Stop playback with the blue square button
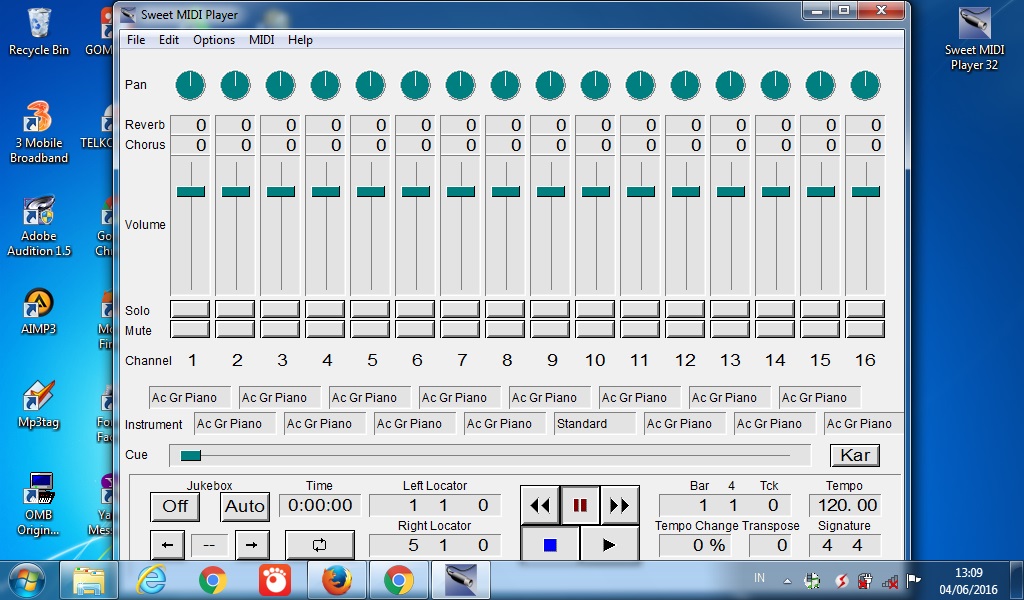The width and height of the screenshot is (1024, 600). pyautogui.click(x=550, y=545)
